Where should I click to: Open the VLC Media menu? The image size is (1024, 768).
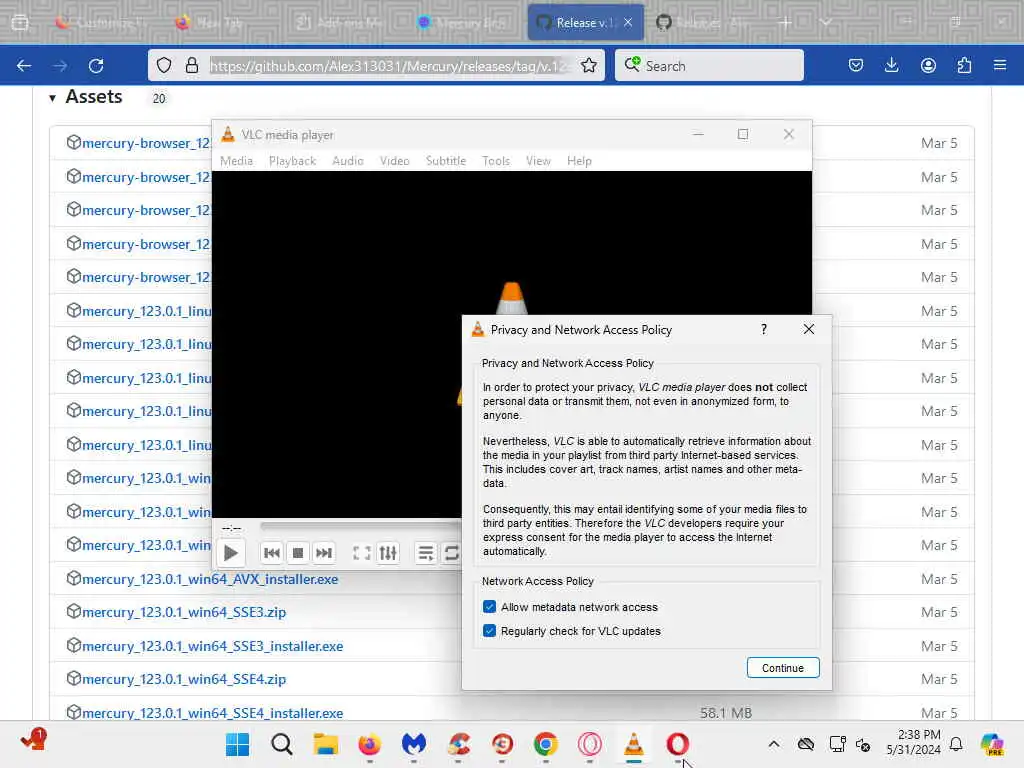(236, 161)
